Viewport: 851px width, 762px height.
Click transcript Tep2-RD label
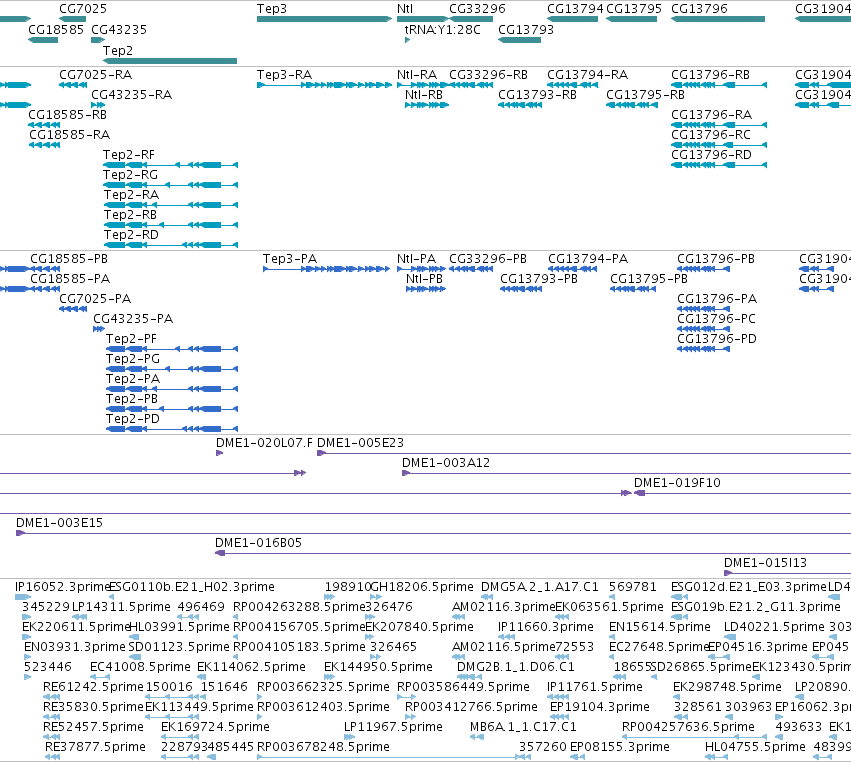(x=131, y=234)
